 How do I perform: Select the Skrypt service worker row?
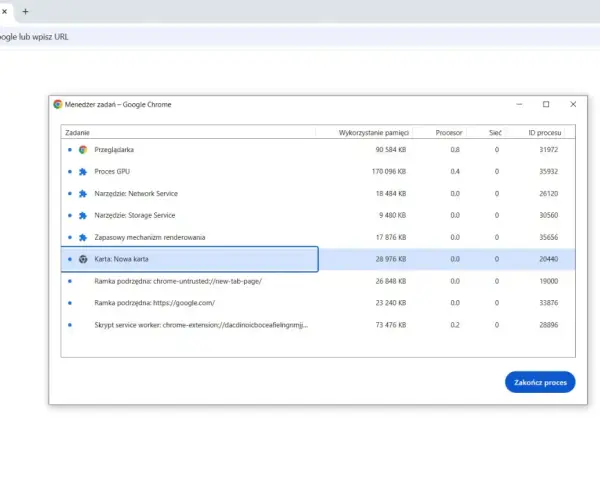(318, 325)
